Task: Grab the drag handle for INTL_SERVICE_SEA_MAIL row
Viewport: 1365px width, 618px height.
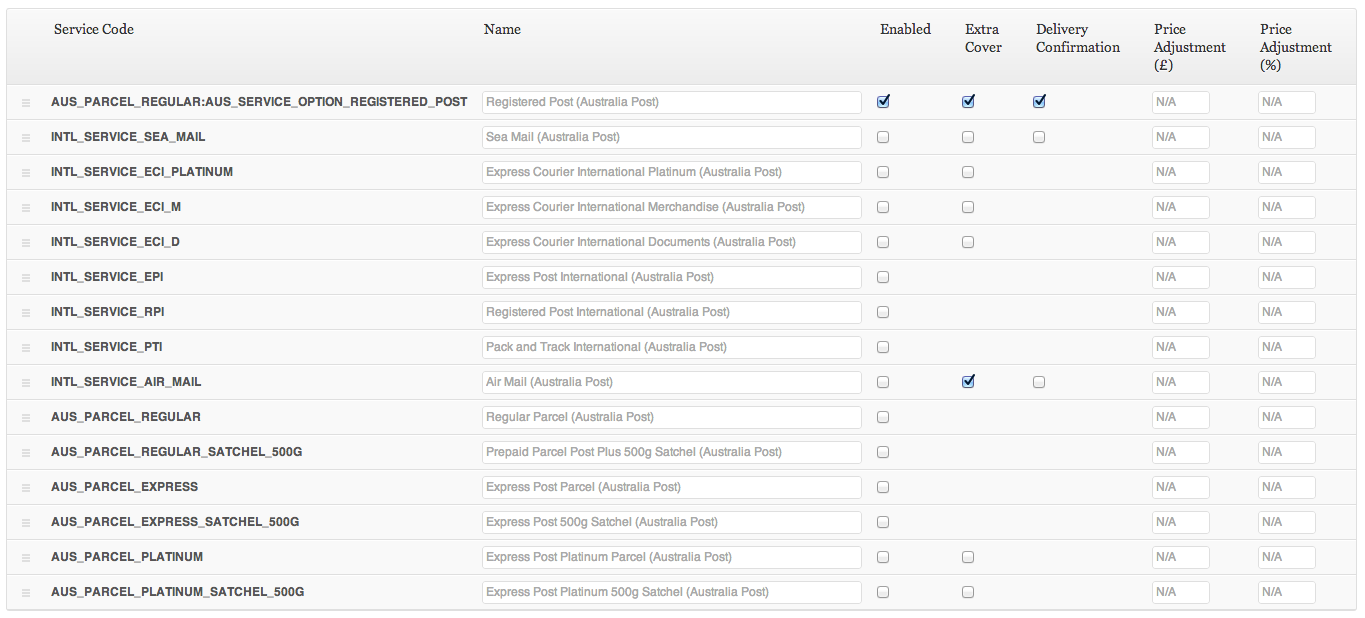Action: (x=26, y=138)
